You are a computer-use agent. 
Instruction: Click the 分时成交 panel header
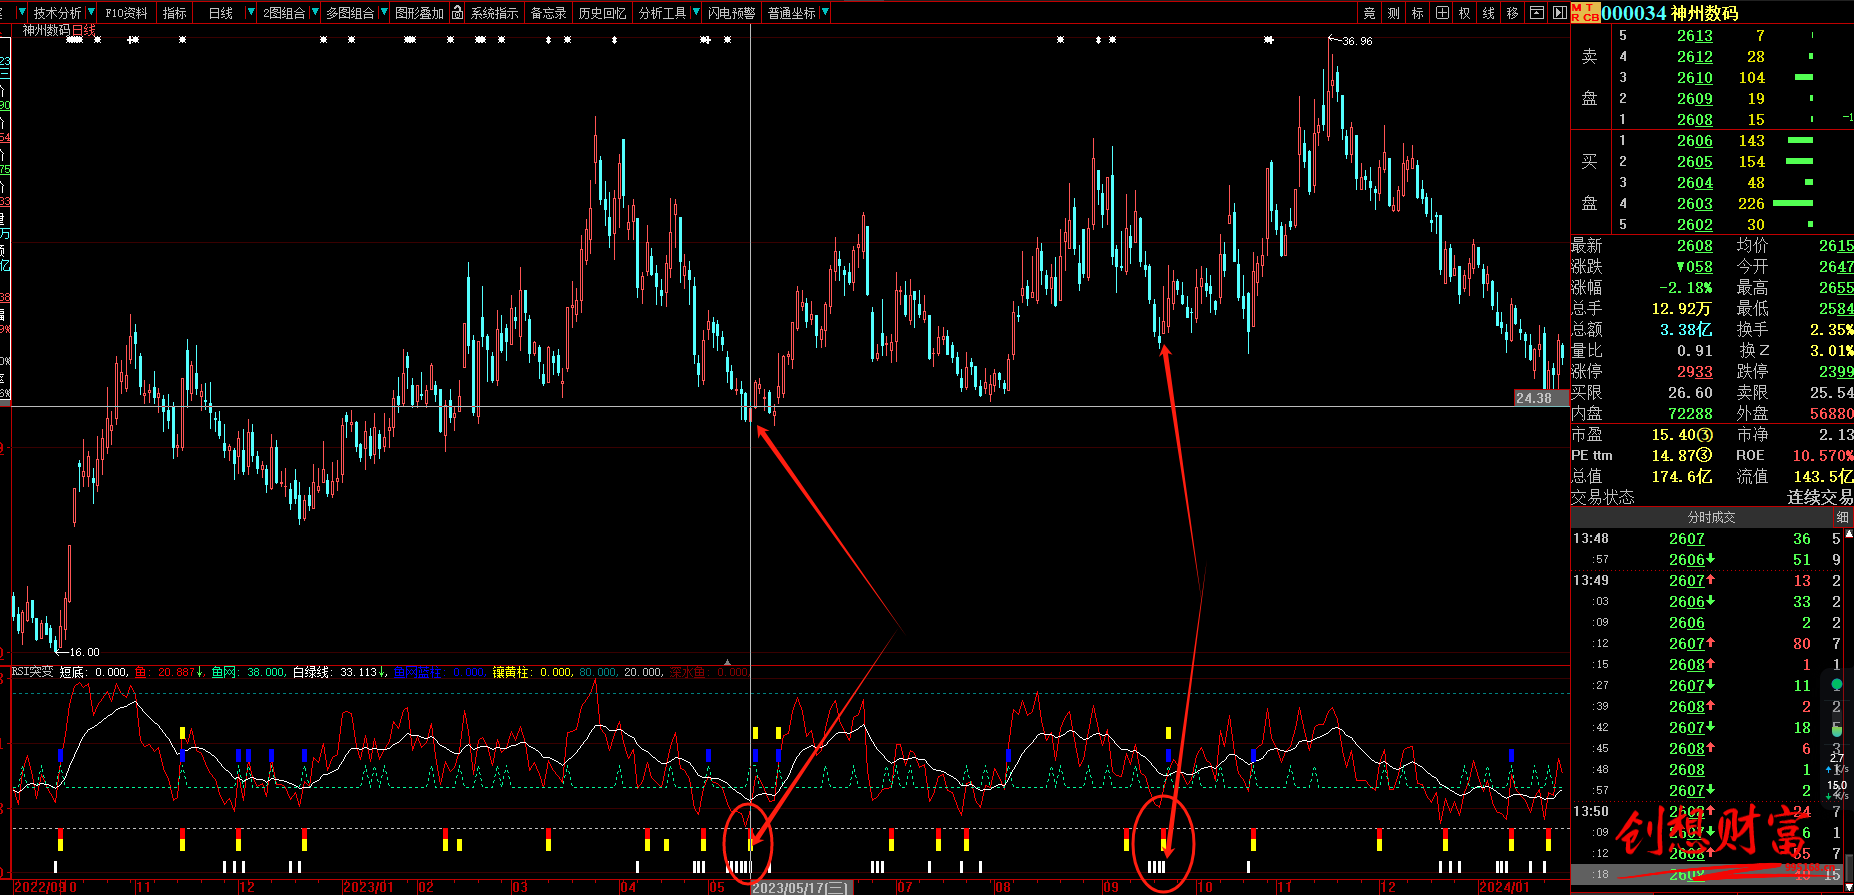point(1711,517)
